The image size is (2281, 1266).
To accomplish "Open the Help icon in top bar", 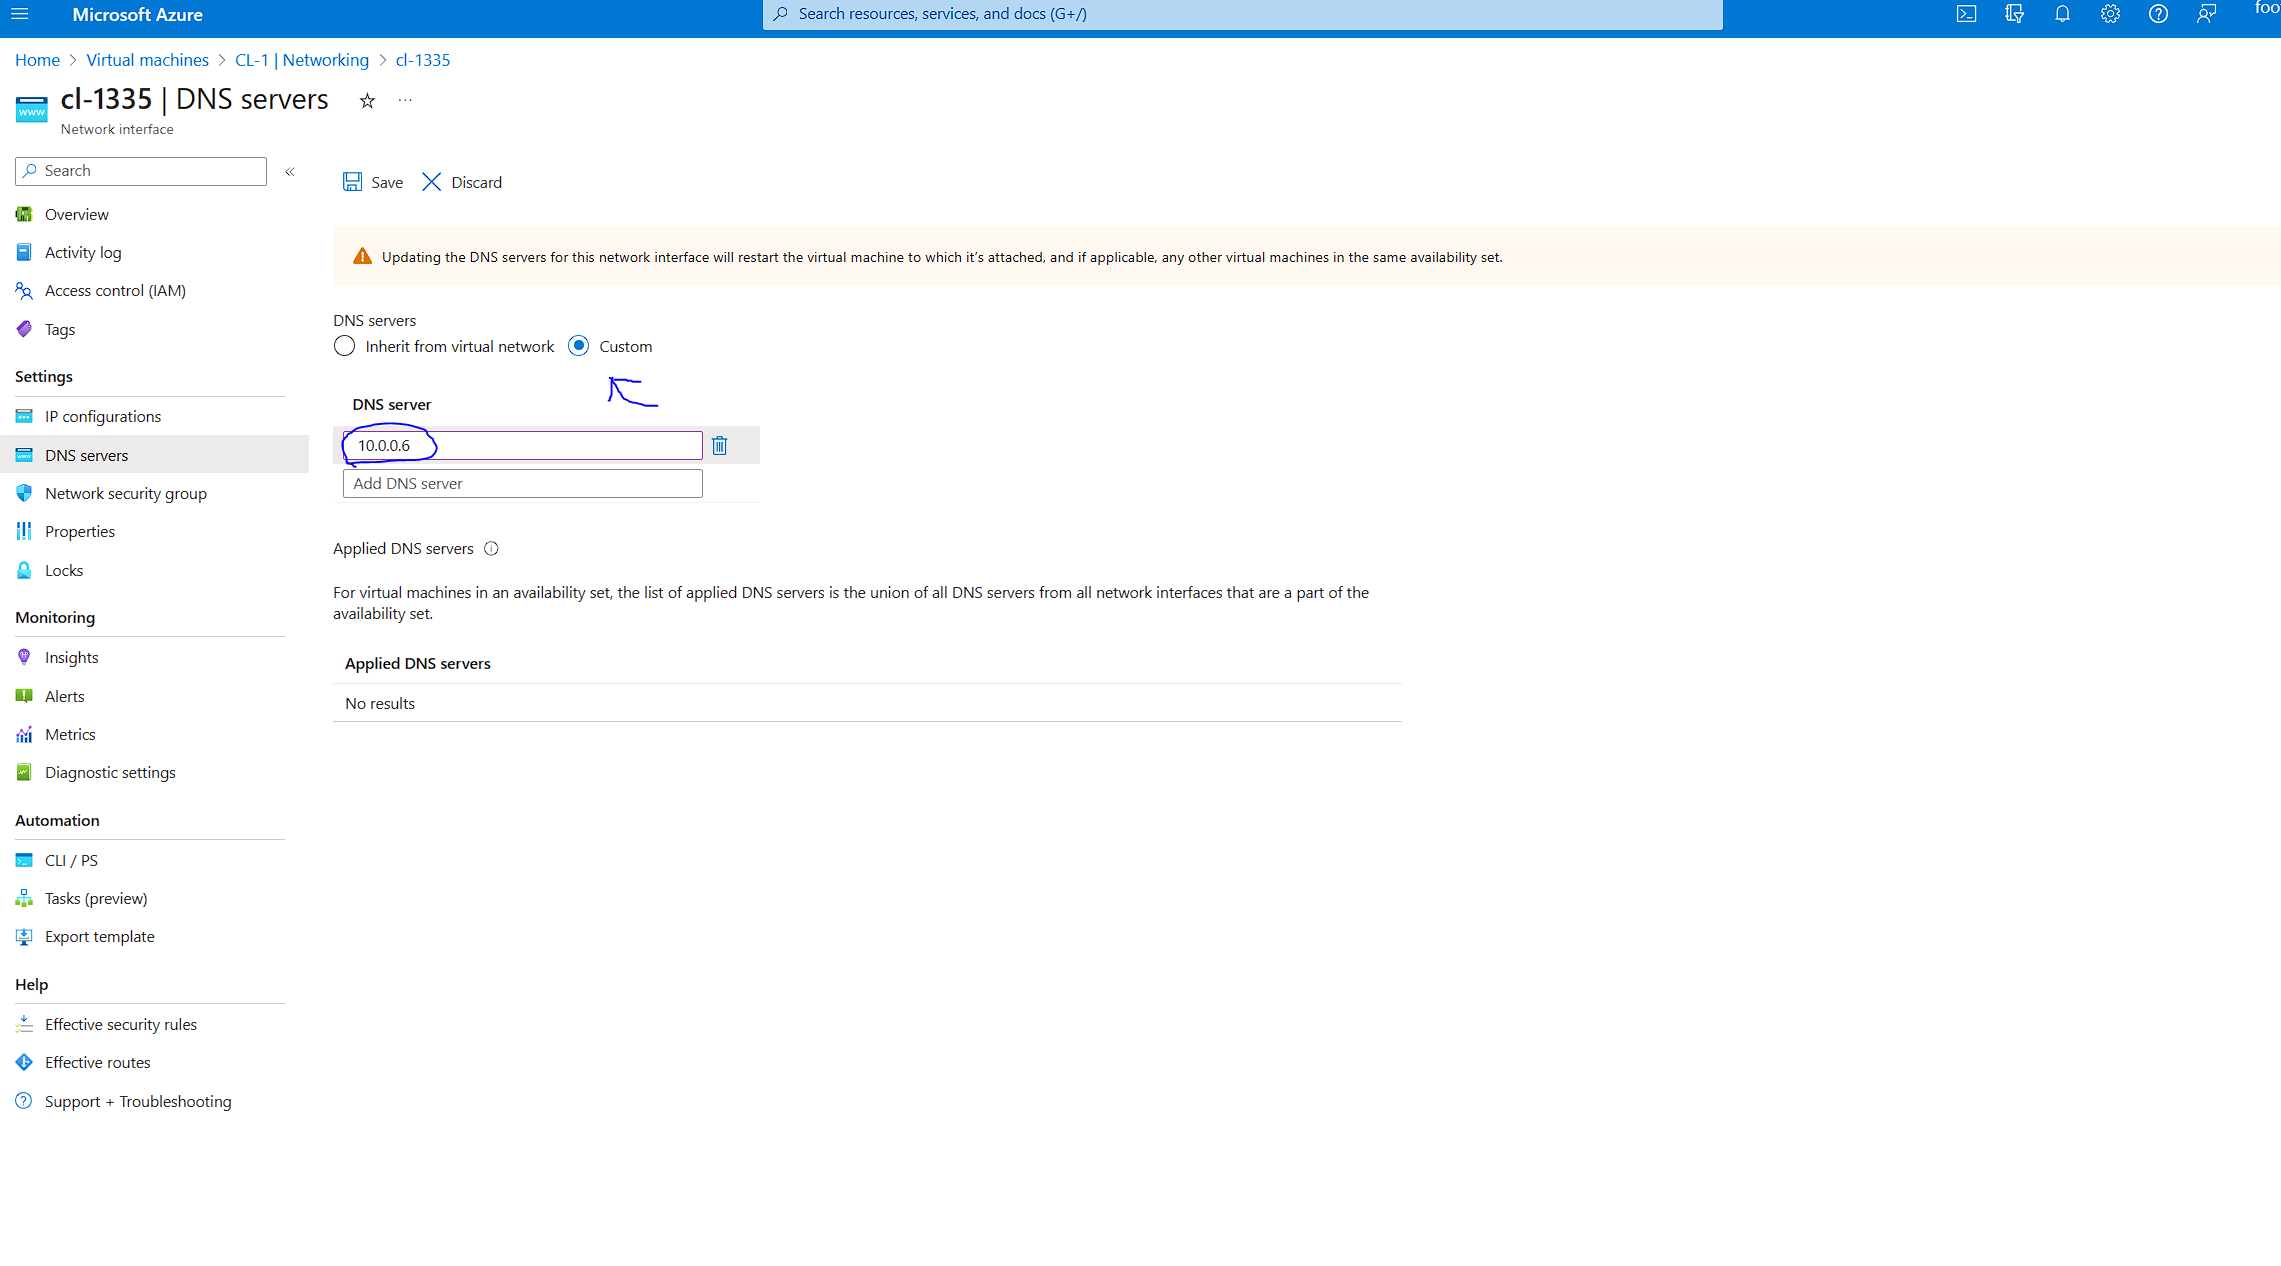I will click(2157, 14).
